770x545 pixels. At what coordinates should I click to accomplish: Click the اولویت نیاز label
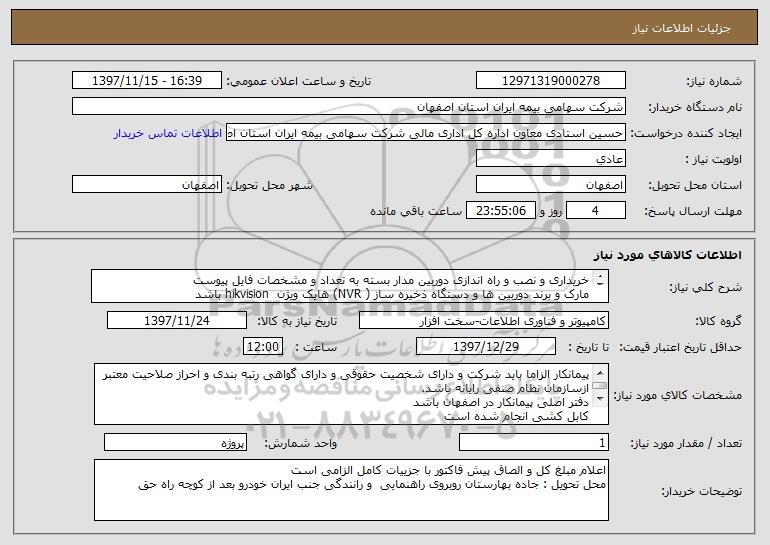pyautogui.click(x=714, y=159)
